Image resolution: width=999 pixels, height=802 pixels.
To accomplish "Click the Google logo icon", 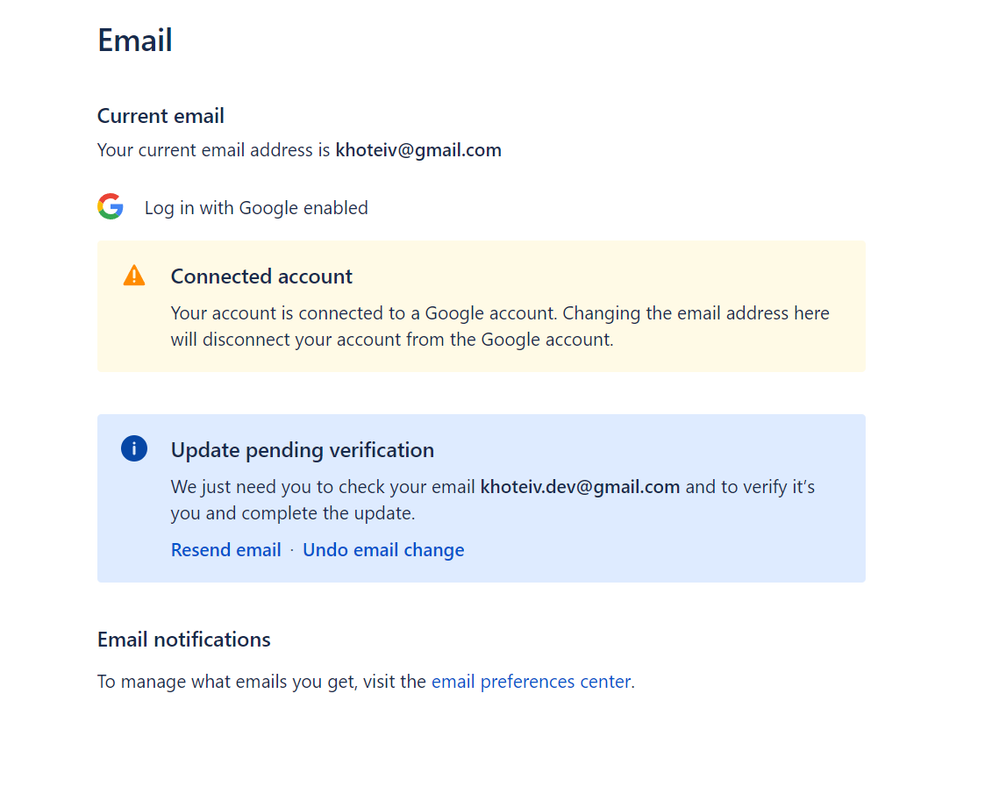I will pos(110,206).
